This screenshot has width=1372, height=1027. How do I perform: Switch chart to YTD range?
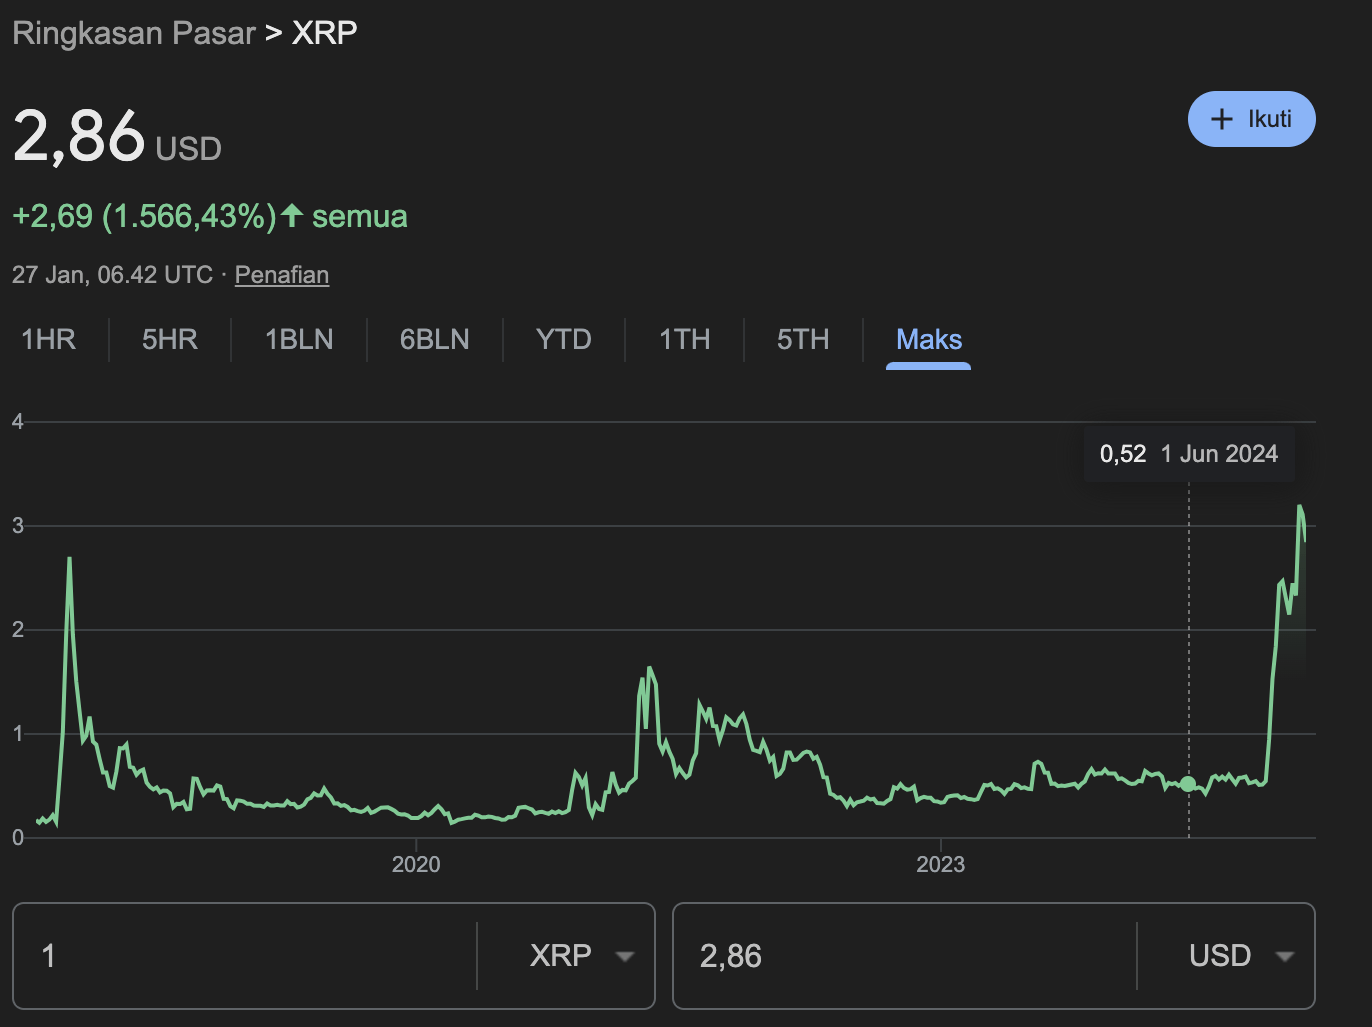pyautogui.click(x=564, y=340)
